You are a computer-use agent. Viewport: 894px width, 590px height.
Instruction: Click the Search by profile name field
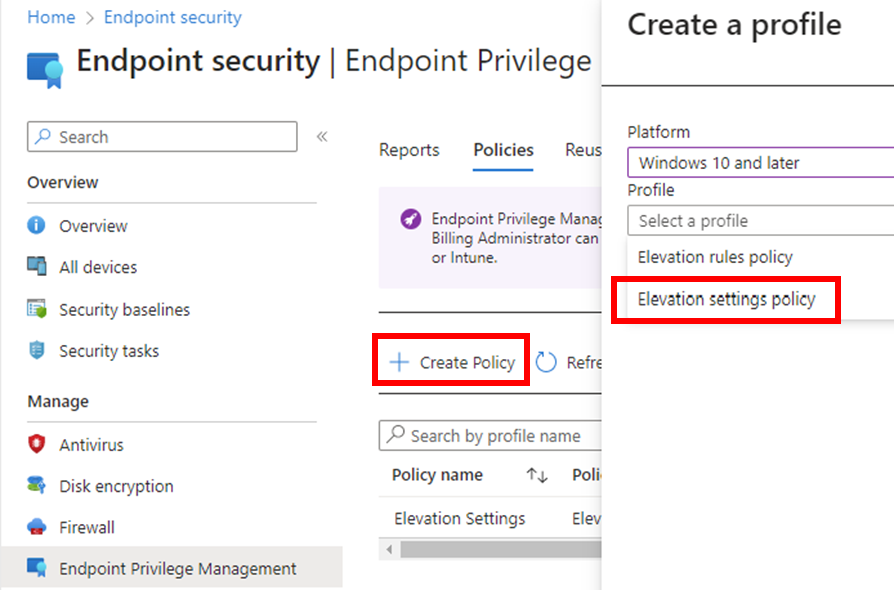[x=495, y=436]
